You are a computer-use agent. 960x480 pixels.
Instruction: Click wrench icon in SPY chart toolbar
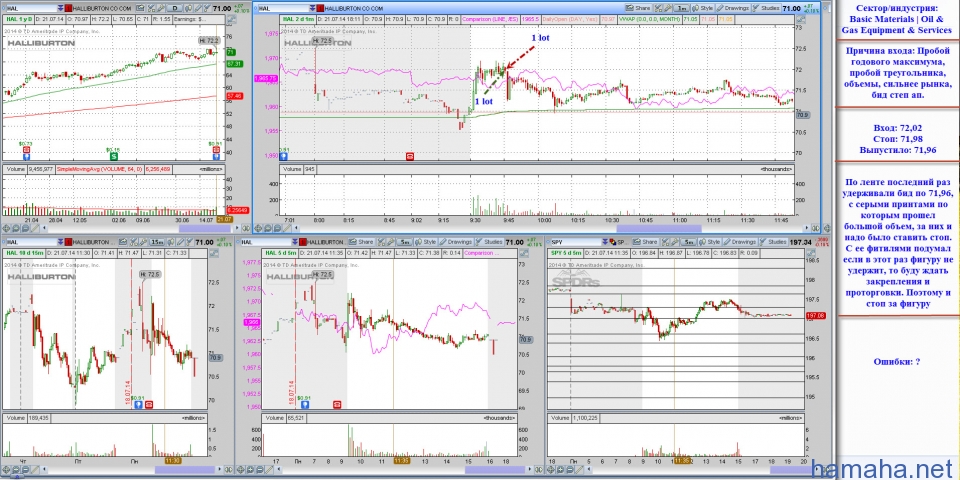(675, 242)
